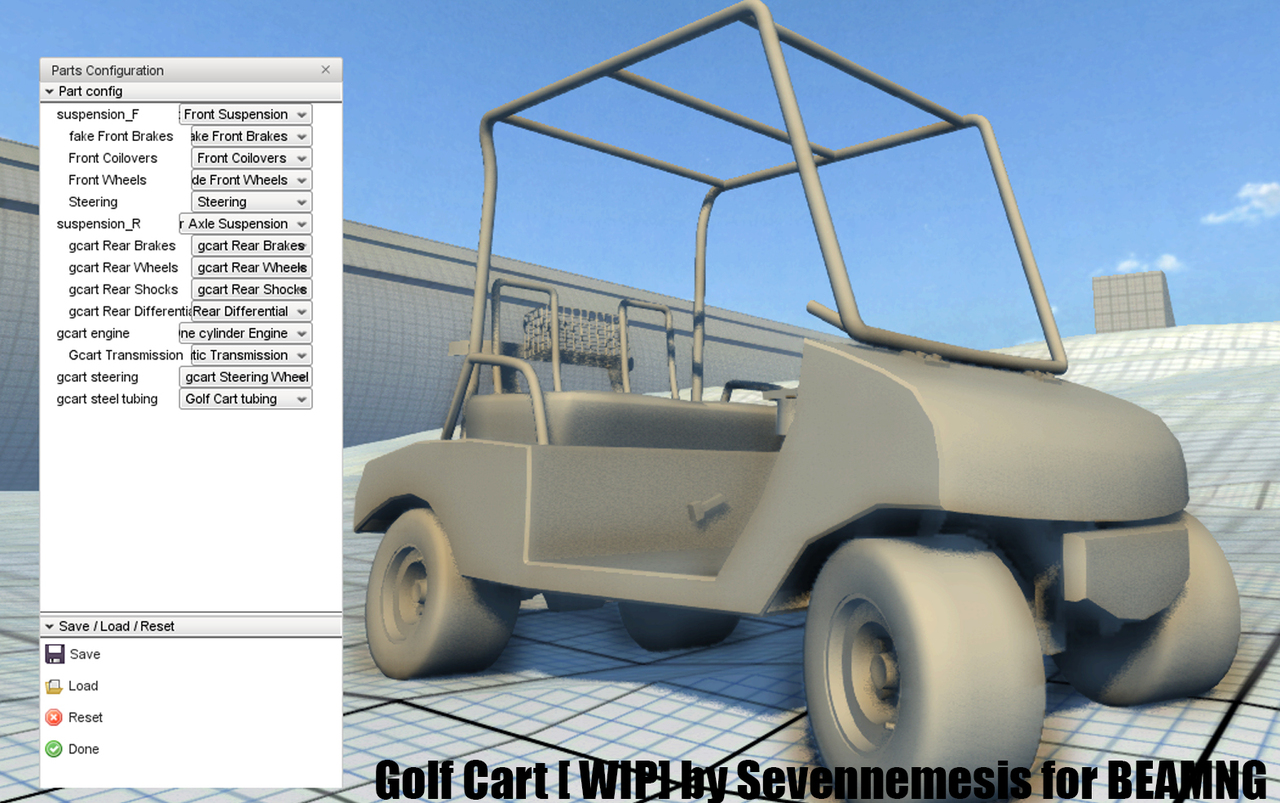The width and height of the screenshot is (1280, 803).
Task: Click the red Reset icon
Action: pos(54,717)
